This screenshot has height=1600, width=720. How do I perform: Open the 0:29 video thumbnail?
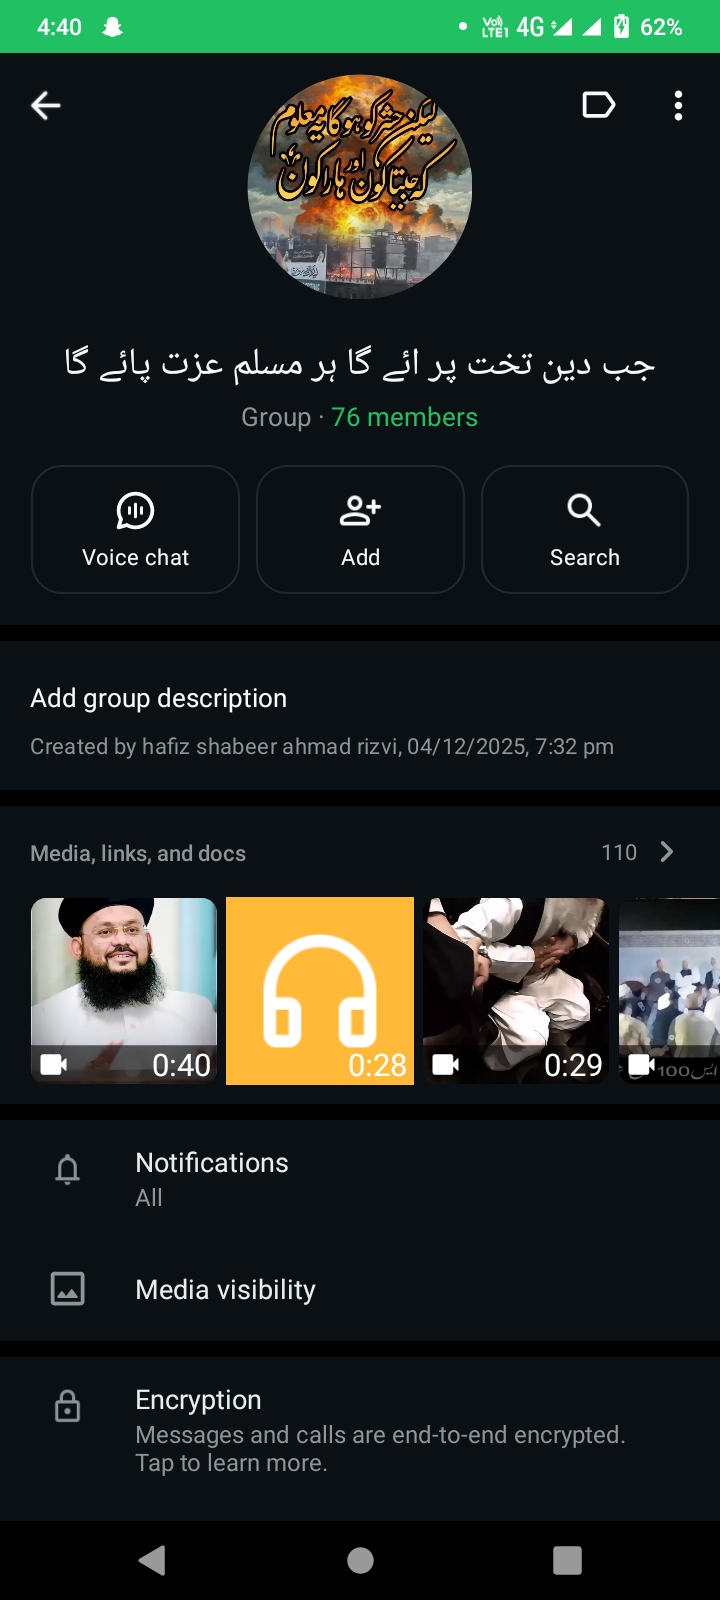coord(516,990)
